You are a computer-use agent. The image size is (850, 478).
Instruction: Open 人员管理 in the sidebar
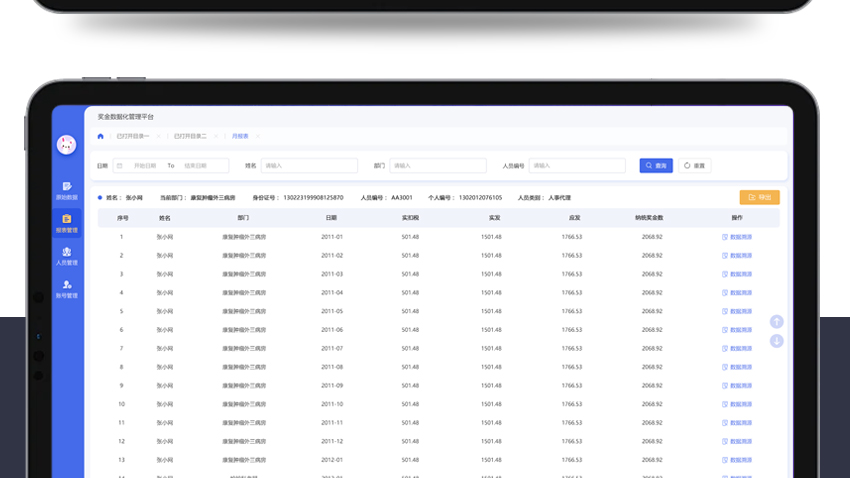(67, 256)
